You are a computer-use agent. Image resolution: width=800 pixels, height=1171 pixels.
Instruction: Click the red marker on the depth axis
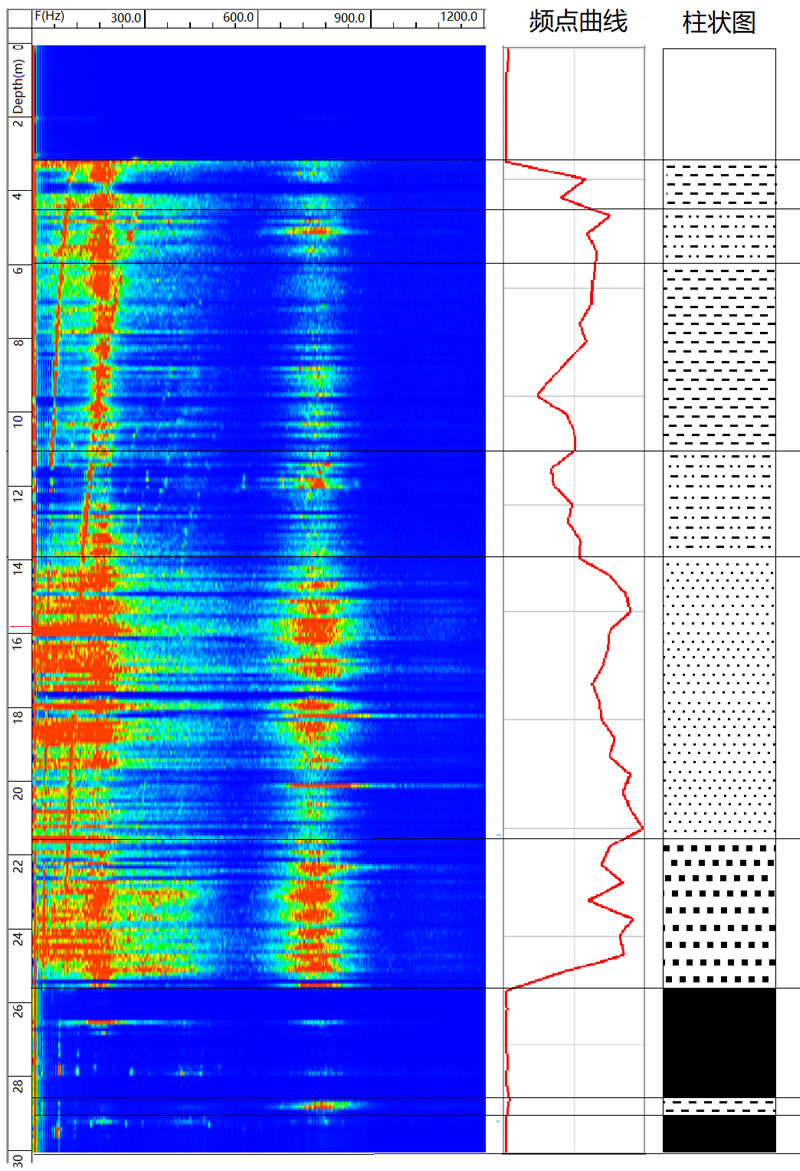[16, 629]
